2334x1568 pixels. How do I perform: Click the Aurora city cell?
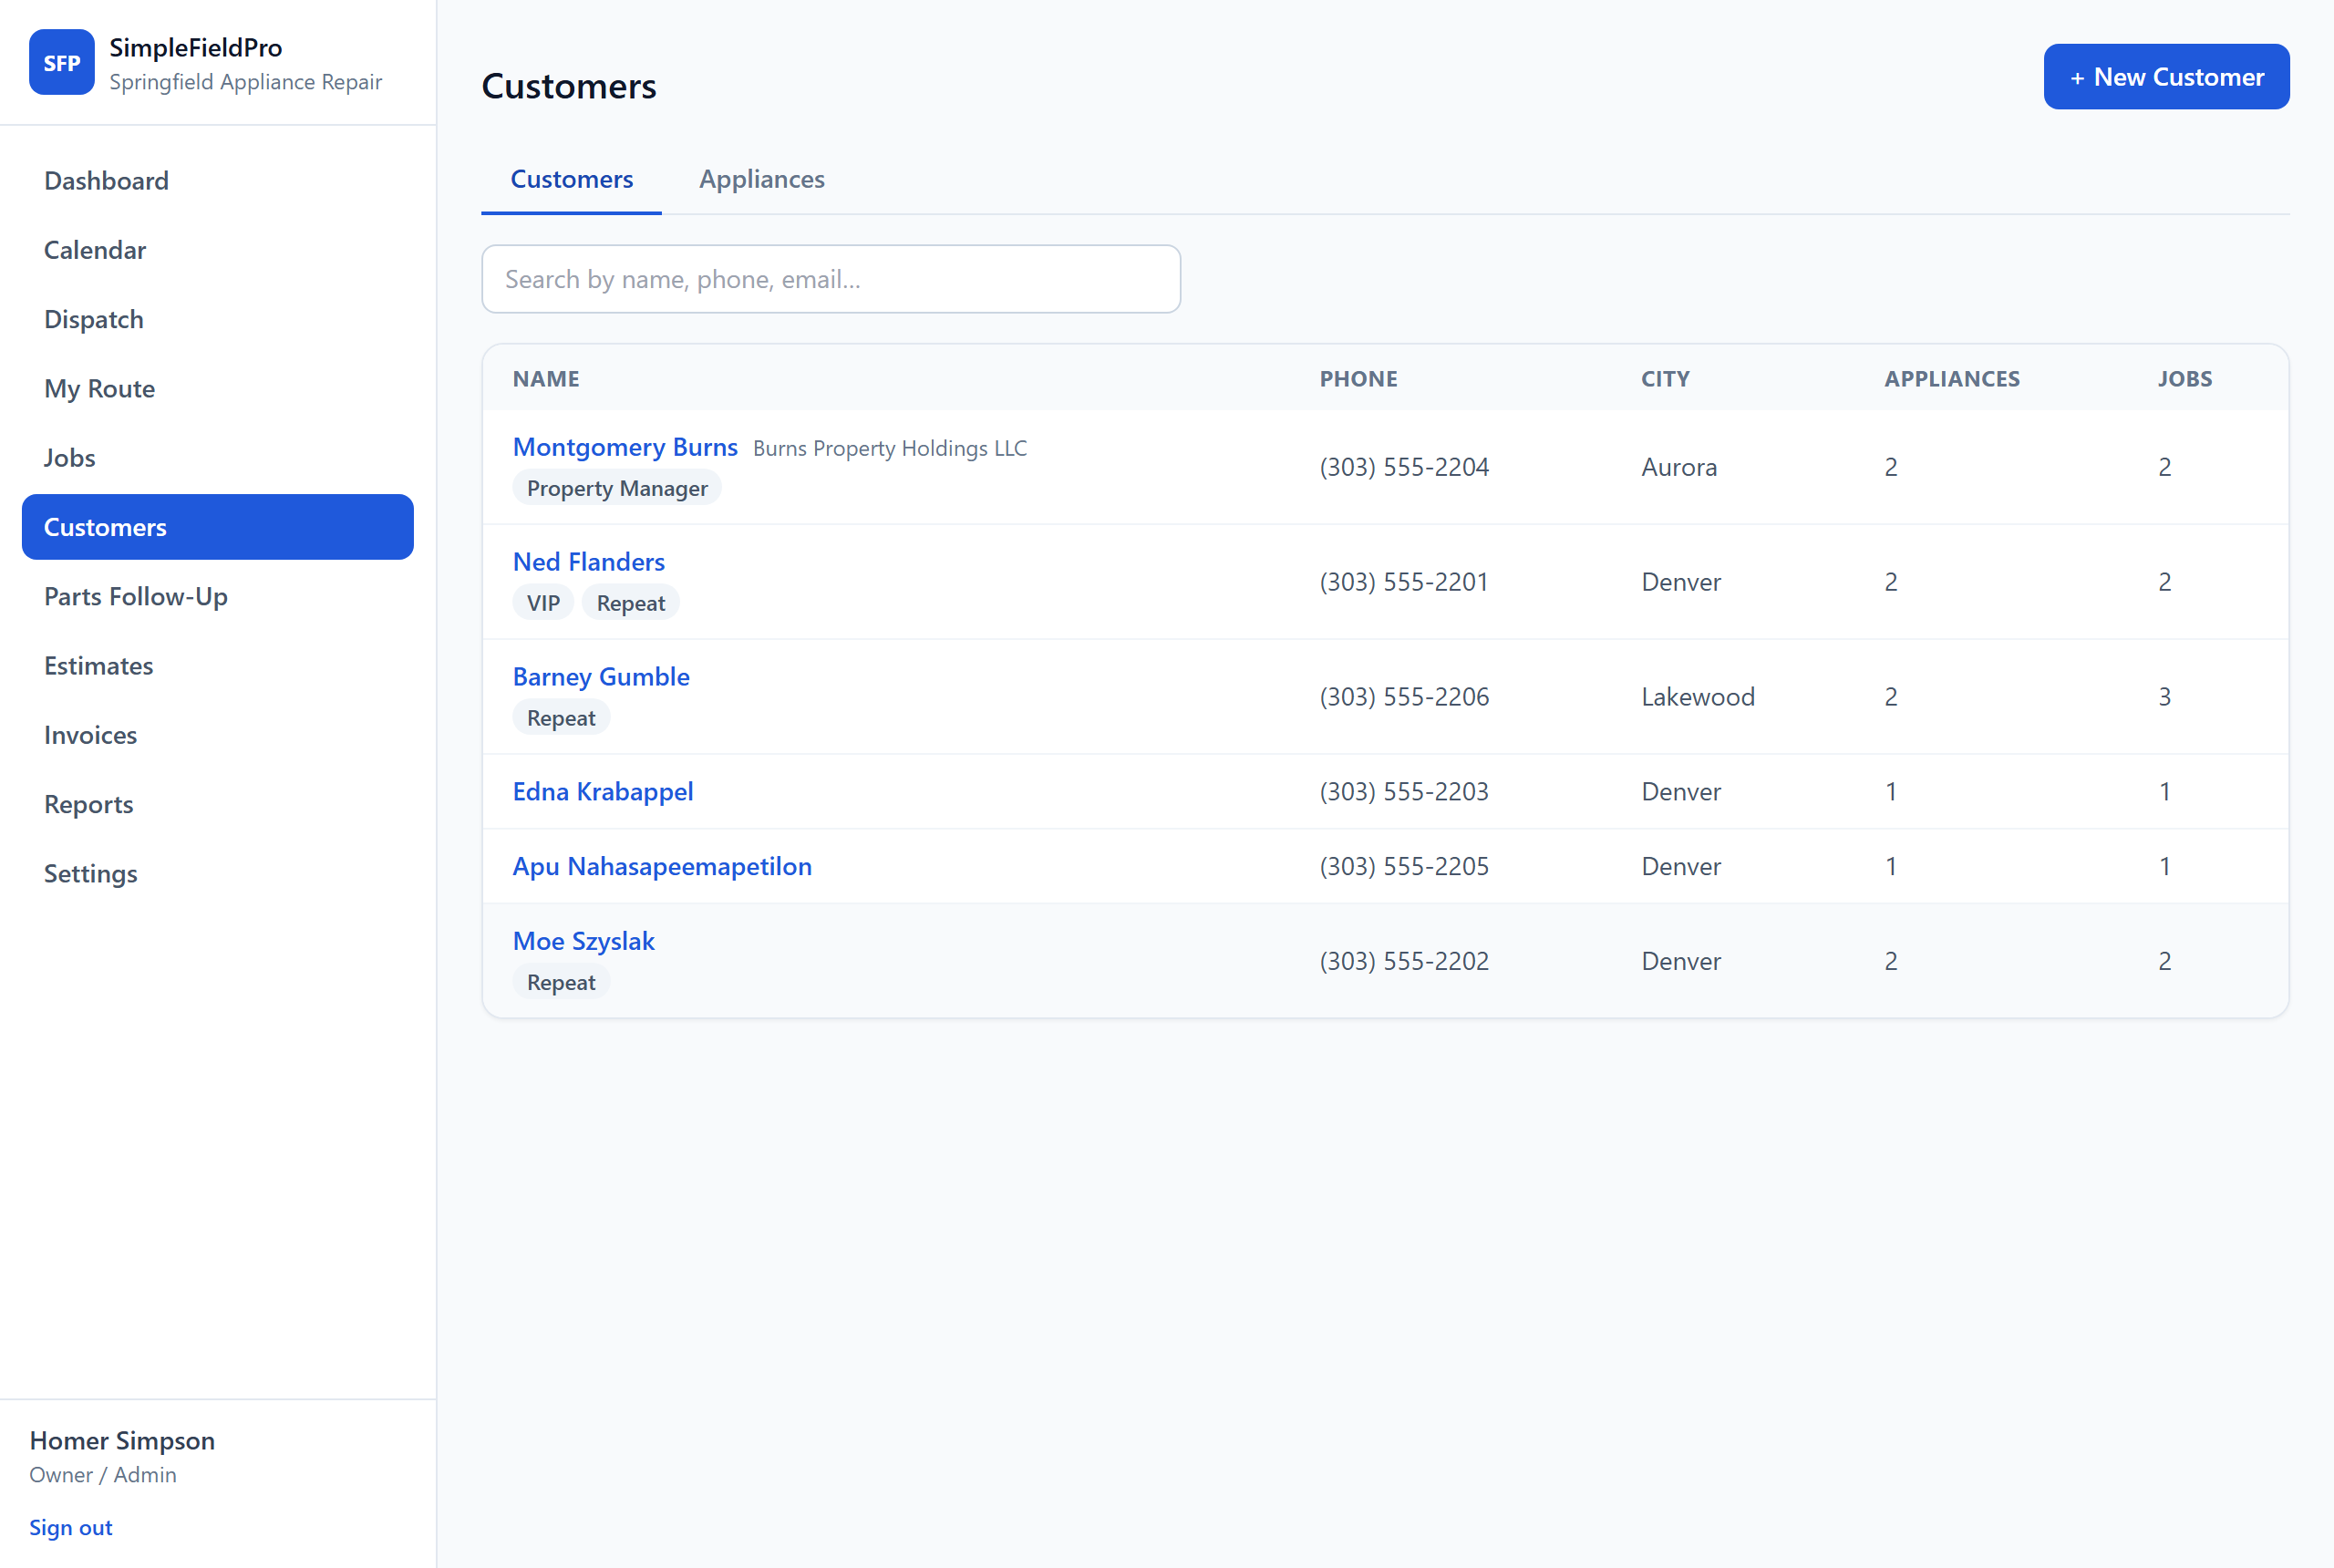(1679, 467)
